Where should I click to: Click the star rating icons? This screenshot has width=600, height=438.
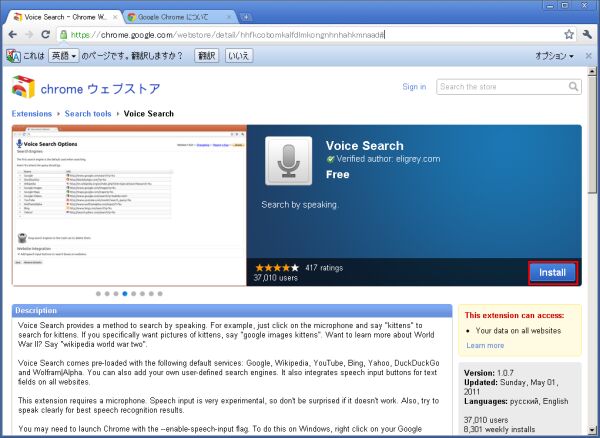[x=277, y=268]
